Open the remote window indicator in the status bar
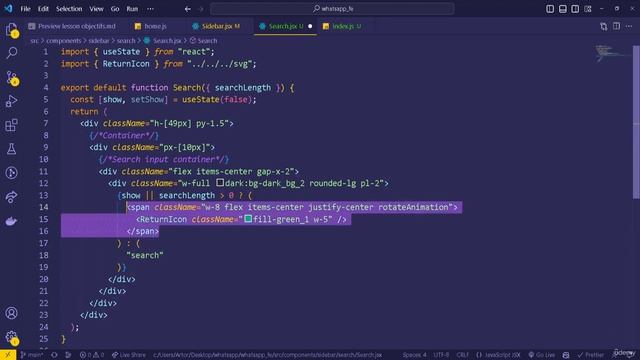The image size is (640, 360). [x=8, y=355]
